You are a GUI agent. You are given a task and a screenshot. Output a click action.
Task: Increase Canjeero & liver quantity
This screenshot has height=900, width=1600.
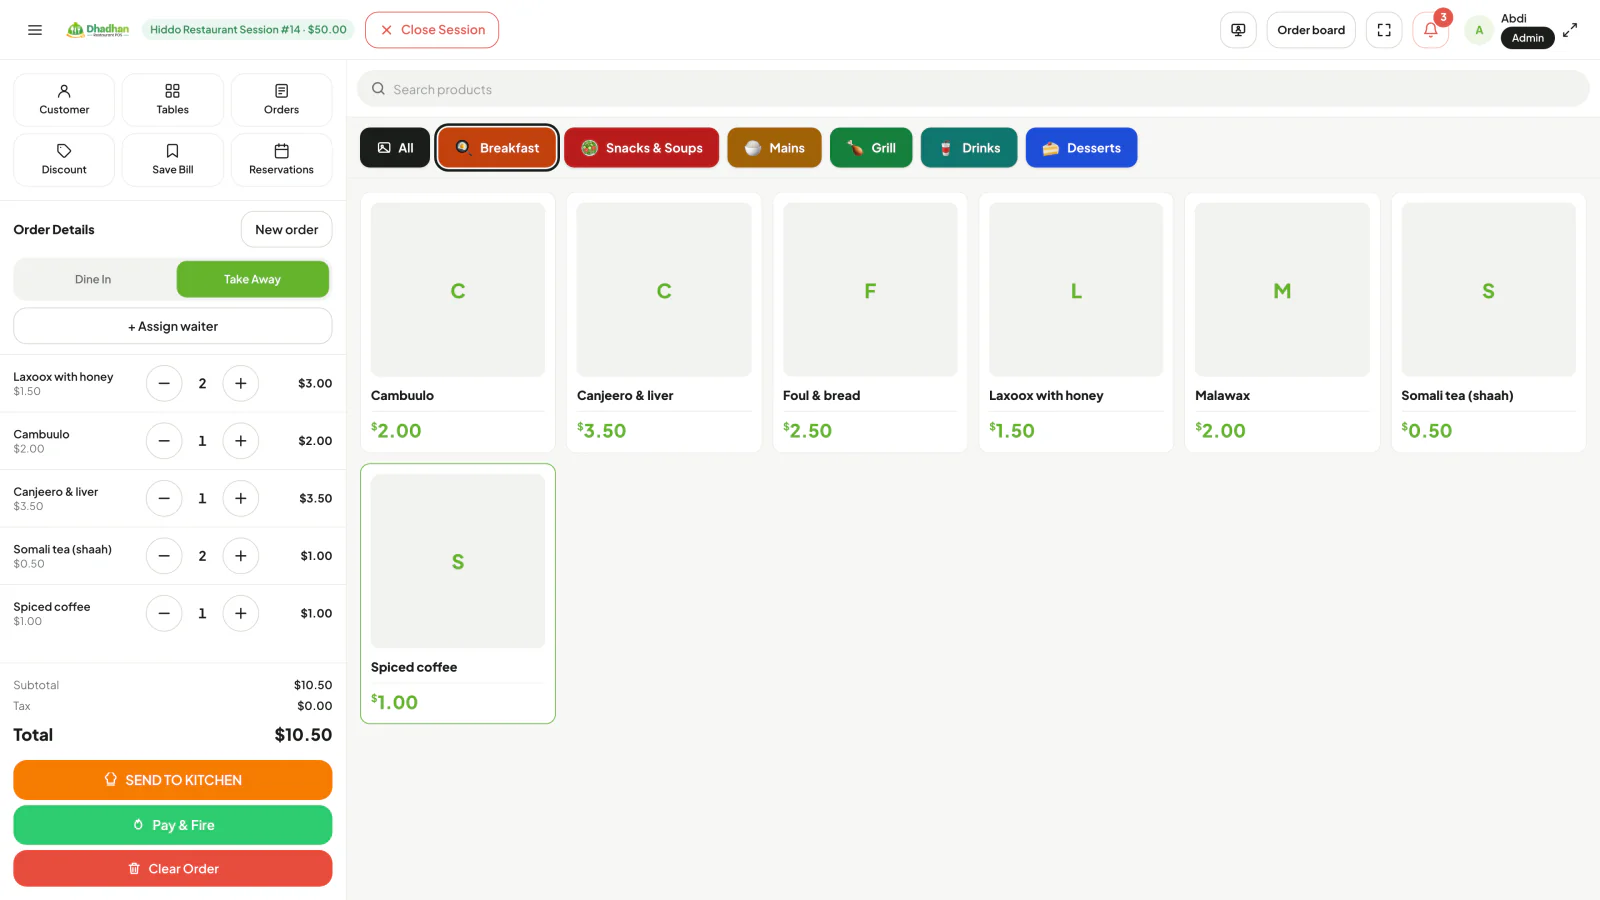point(241,498)
